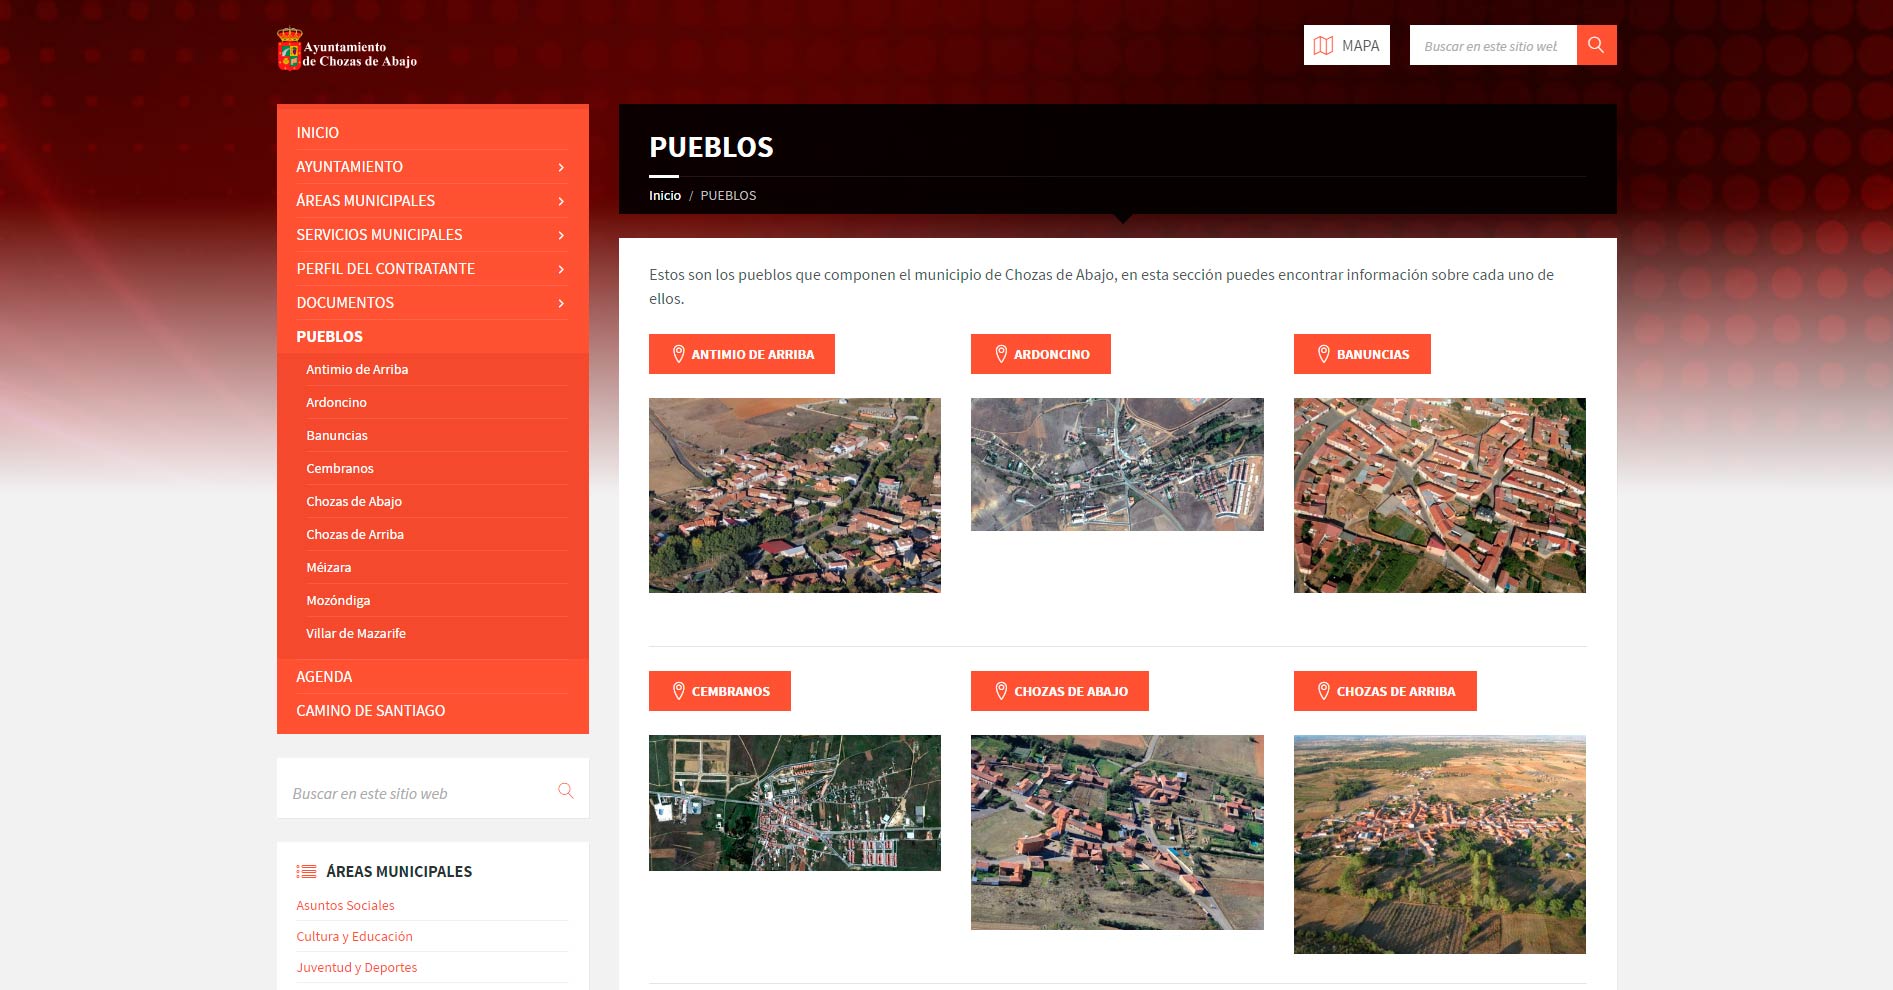The image size is (1893, 990).
Task: Open CAMINO DE SANTIAGO menu item
Action: (370, 711)
